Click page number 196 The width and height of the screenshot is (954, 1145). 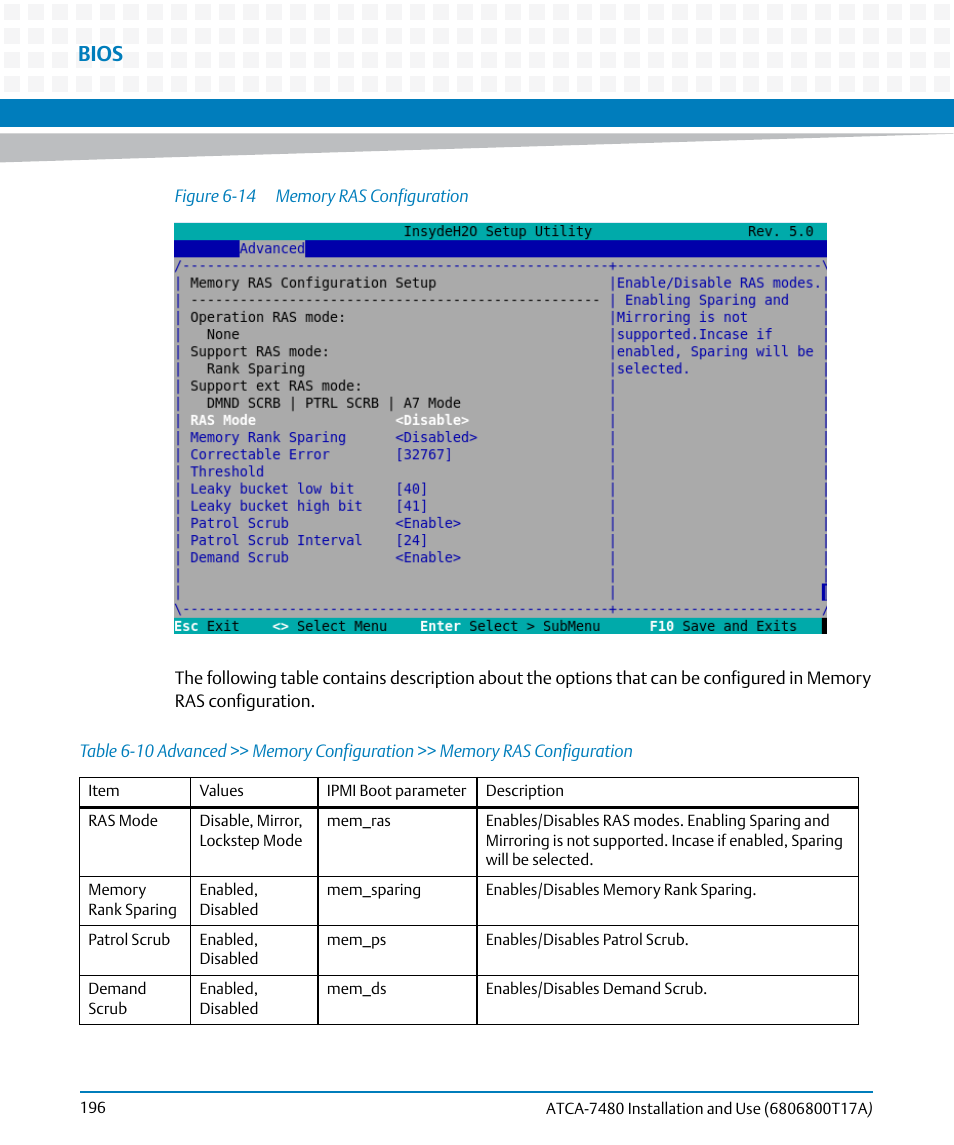93,1108
